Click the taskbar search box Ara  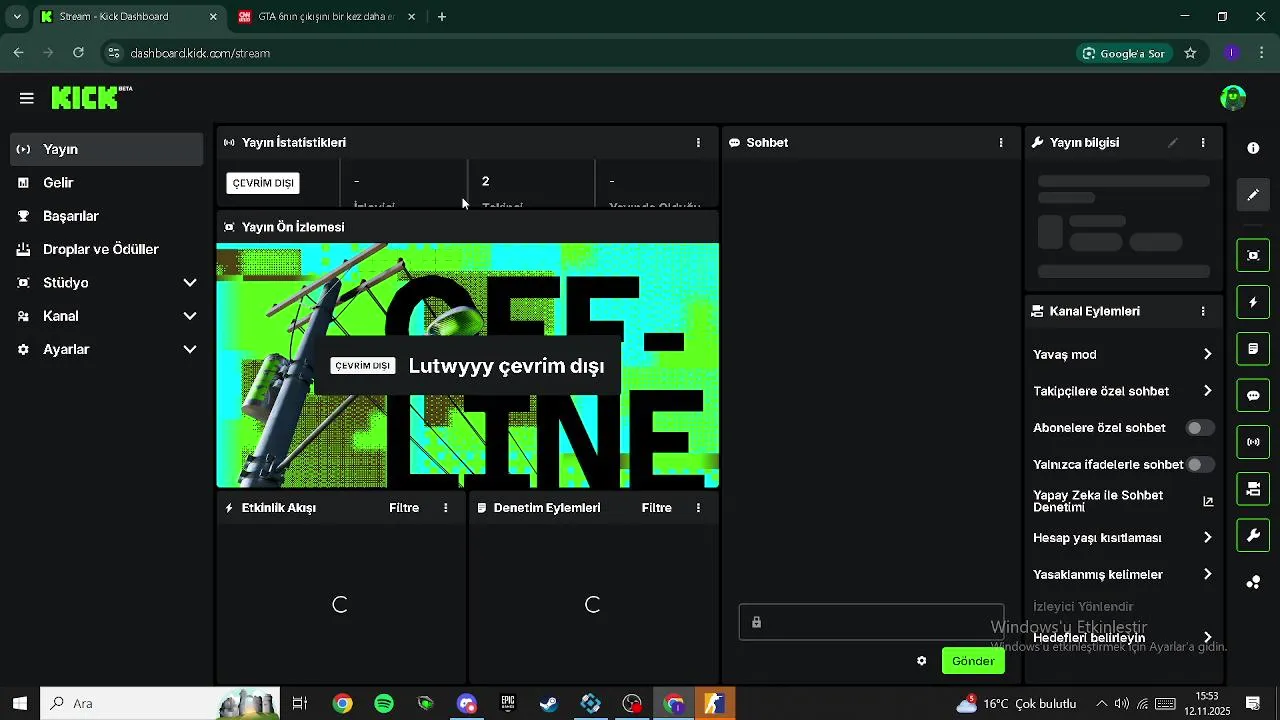click(x=160, y=704)
